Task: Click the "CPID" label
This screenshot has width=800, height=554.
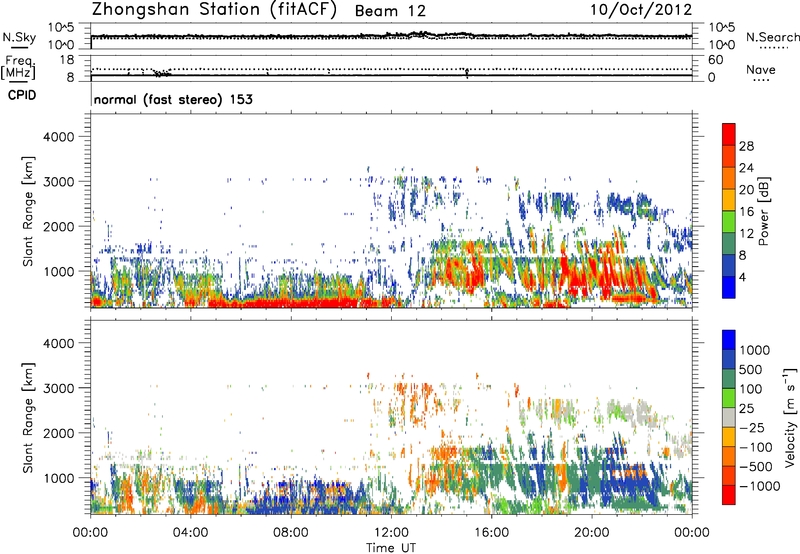Action: point(22,95)
